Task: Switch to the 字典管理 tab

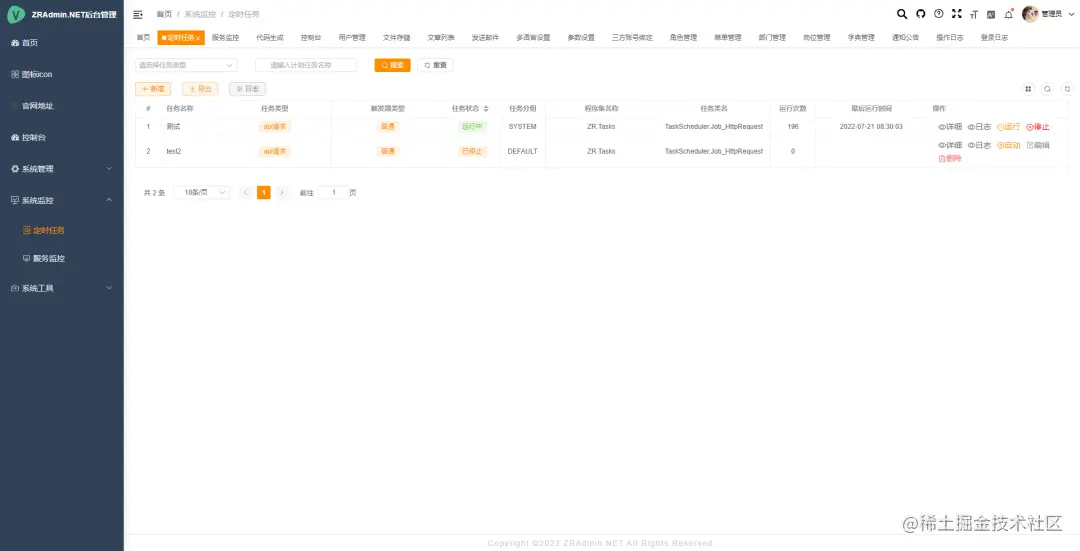Action: point(861,38)
